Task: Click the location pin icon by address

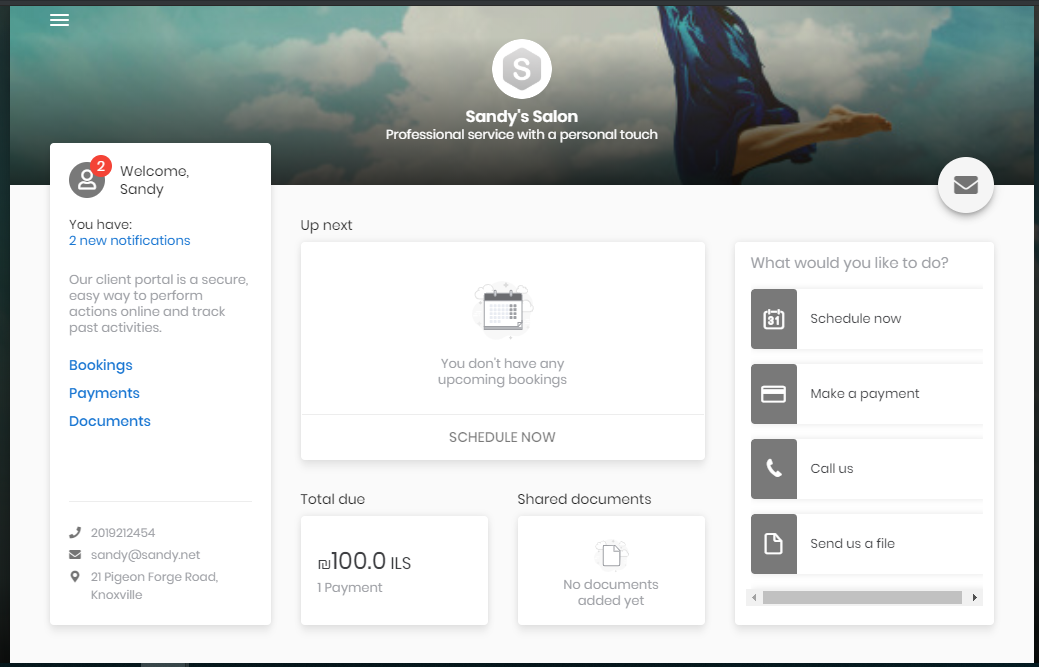Action: point(75,577)
